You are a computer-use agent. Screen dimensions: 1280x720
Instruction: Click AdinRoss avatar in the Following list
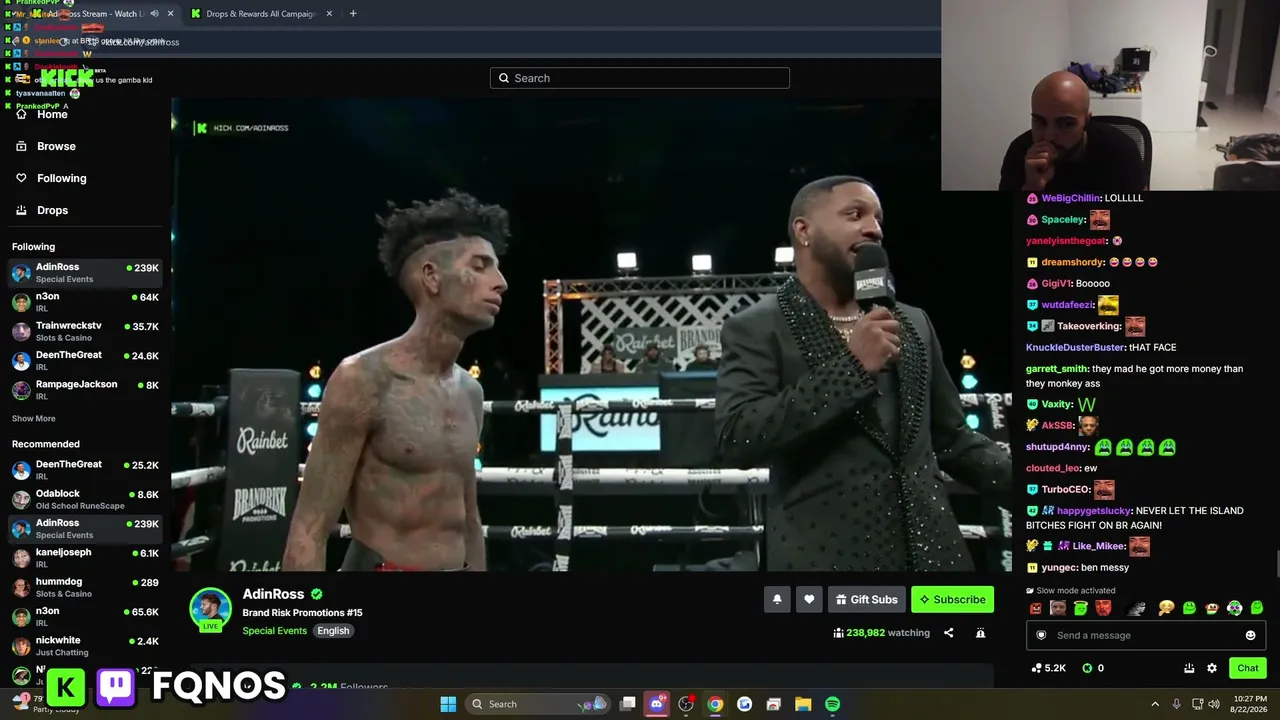tap(21, 273)
